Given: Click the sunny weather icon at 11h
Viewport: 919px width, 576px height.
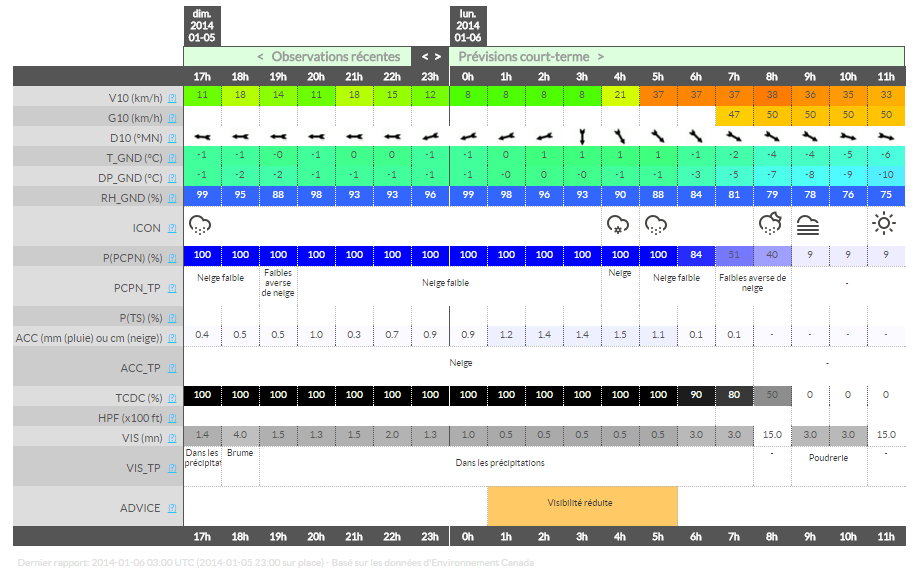Looking at the screenshot, I should point(884,224).
